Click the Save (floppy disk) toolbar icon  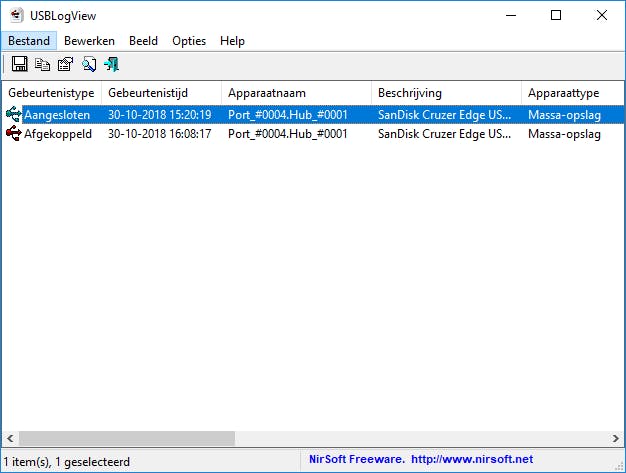[19, 65]
